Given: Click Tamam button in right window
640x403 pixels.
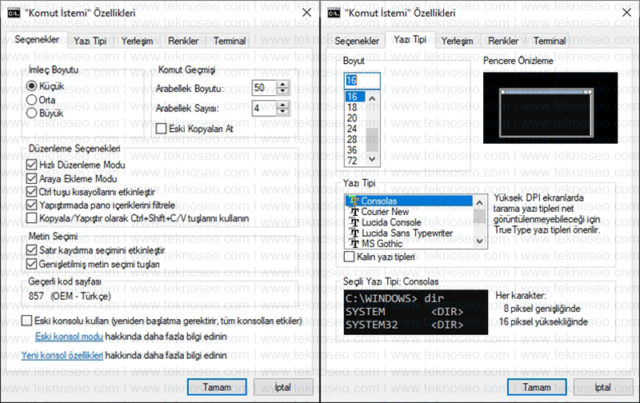Looking at the screenshot, I should pos(537,387).
